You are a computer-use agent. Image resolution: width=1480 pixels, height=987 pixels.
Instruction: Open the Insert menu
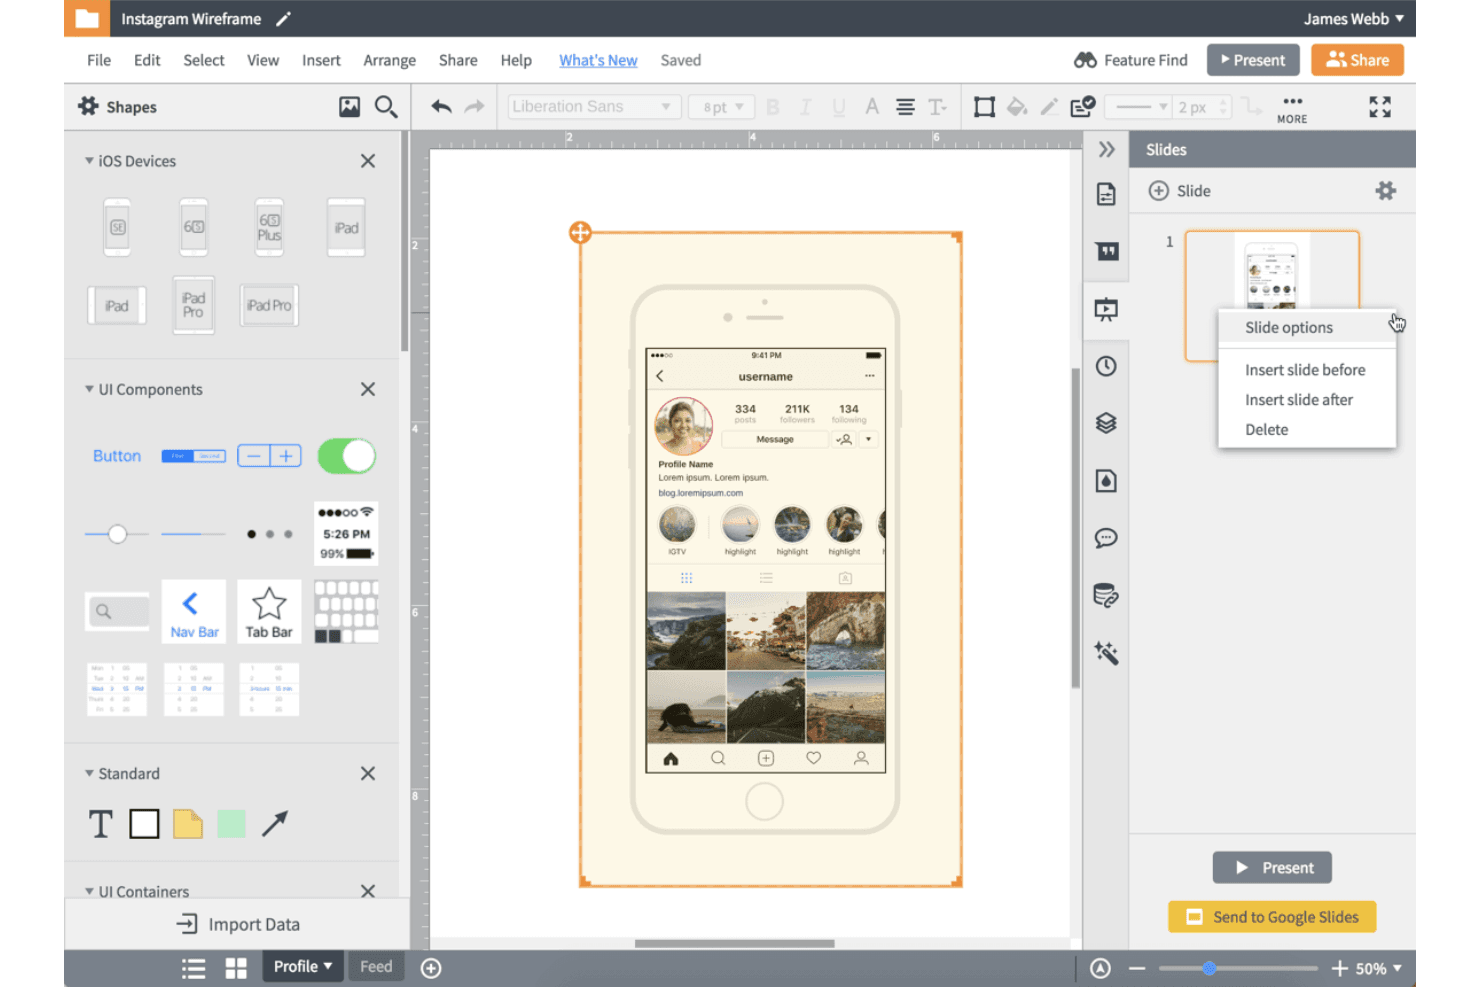[321, 60]
